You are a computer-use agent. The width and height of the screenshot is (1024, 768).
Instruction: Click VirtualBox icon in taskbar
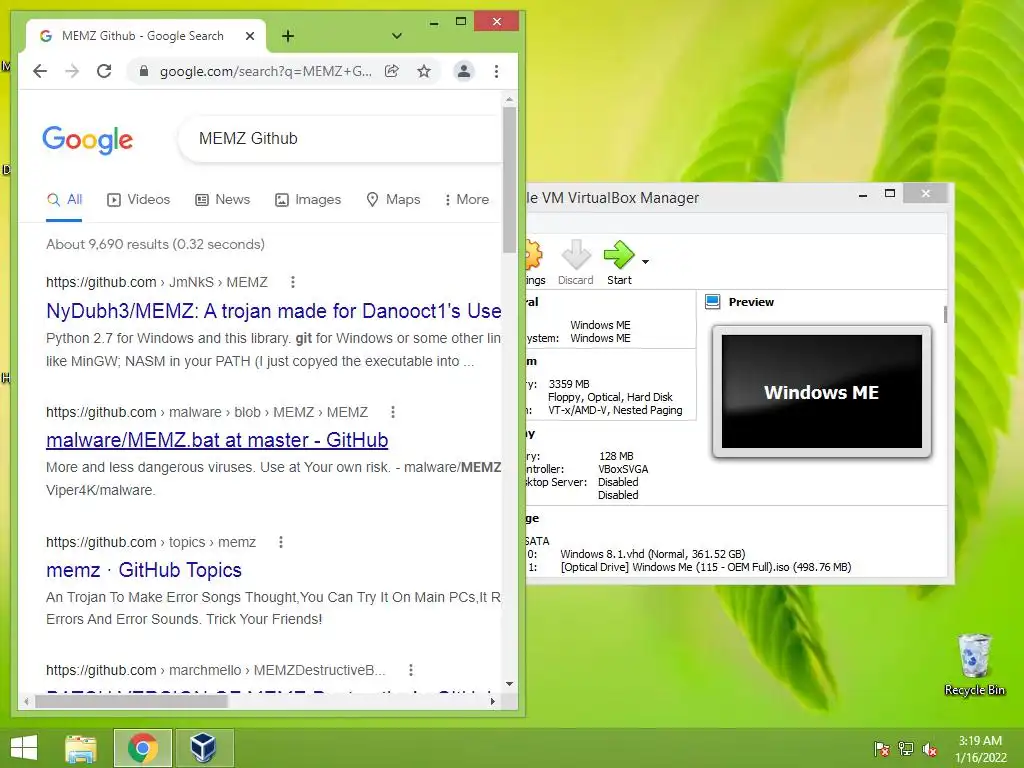(203, 748)
